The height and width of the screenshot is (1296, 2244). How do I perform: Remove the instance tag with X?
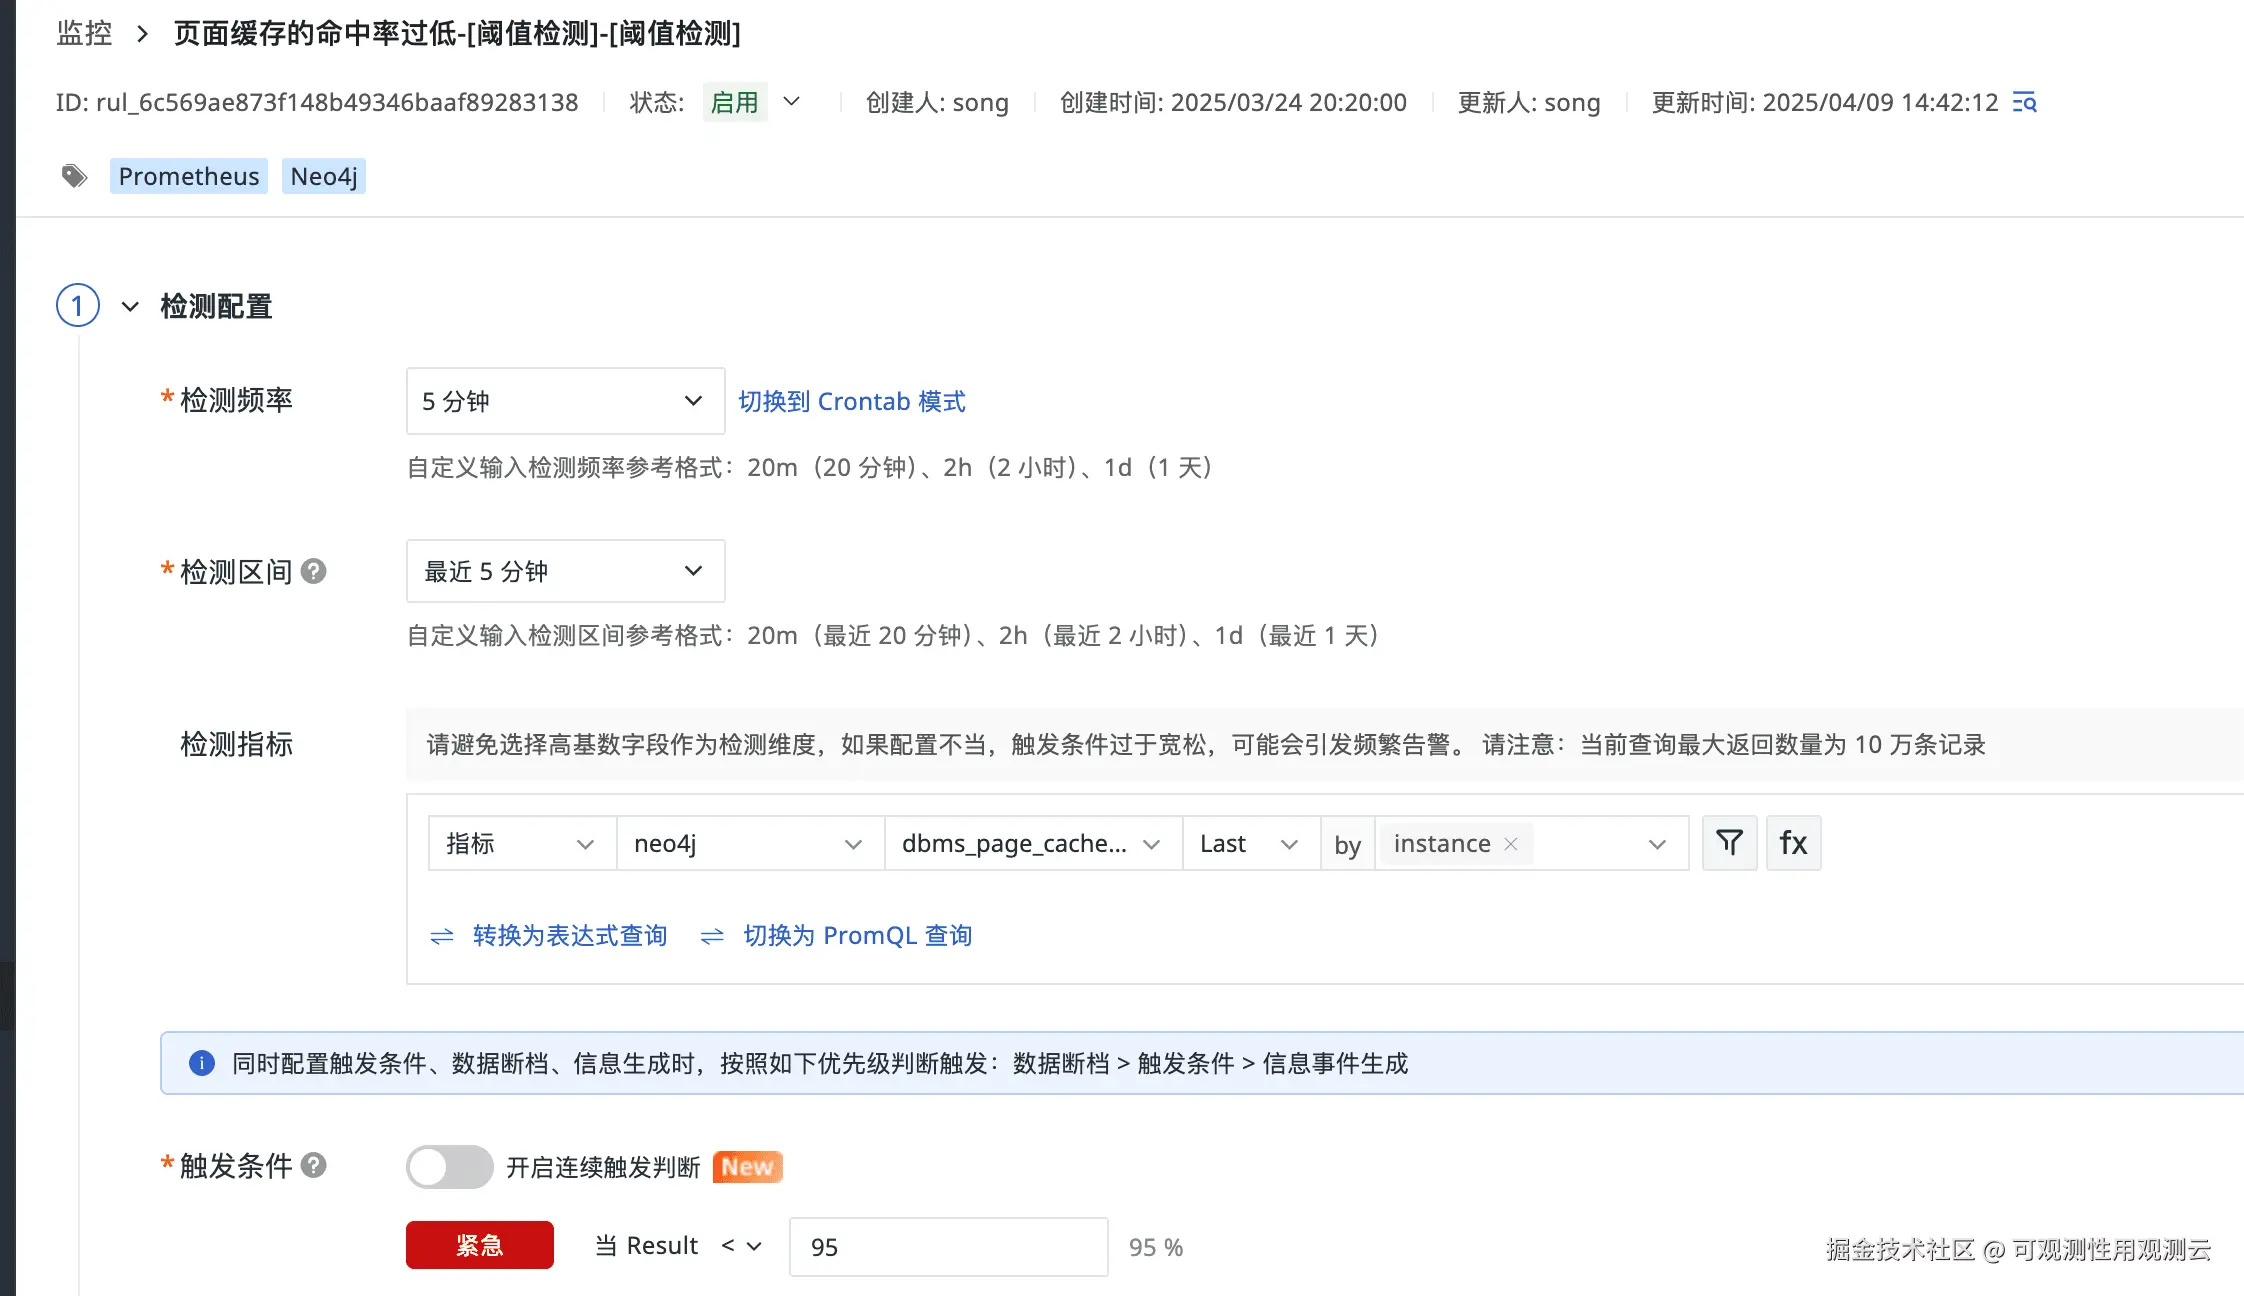1511,844
